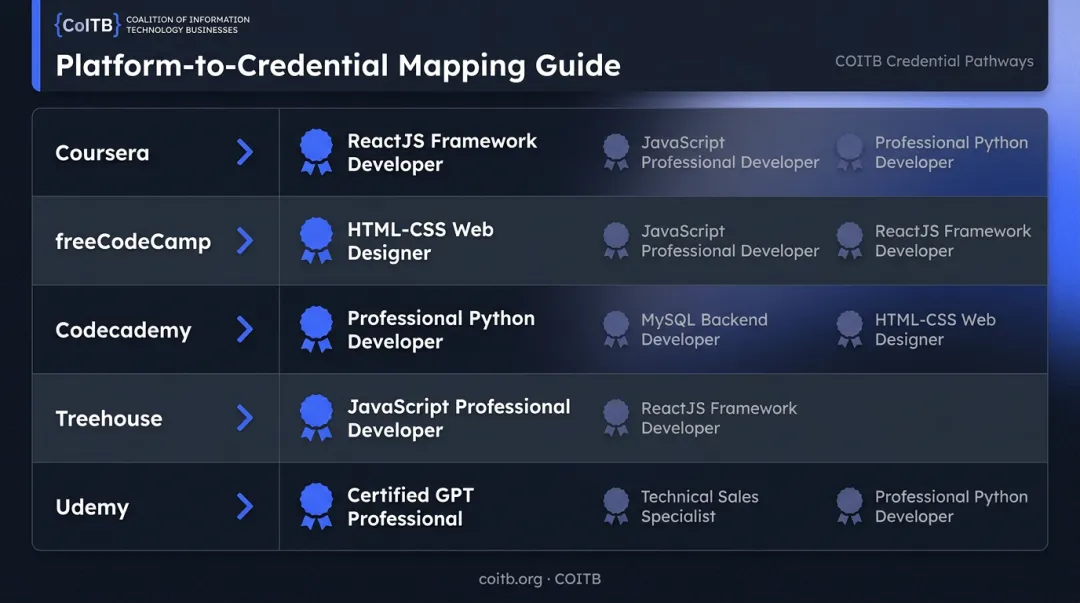This screenshot has width=1080, height=603.
Task: Select the blue badge beside HTML-CSS Web Designer in freeCodeCamp row
Action: click(x=316, y=241)
